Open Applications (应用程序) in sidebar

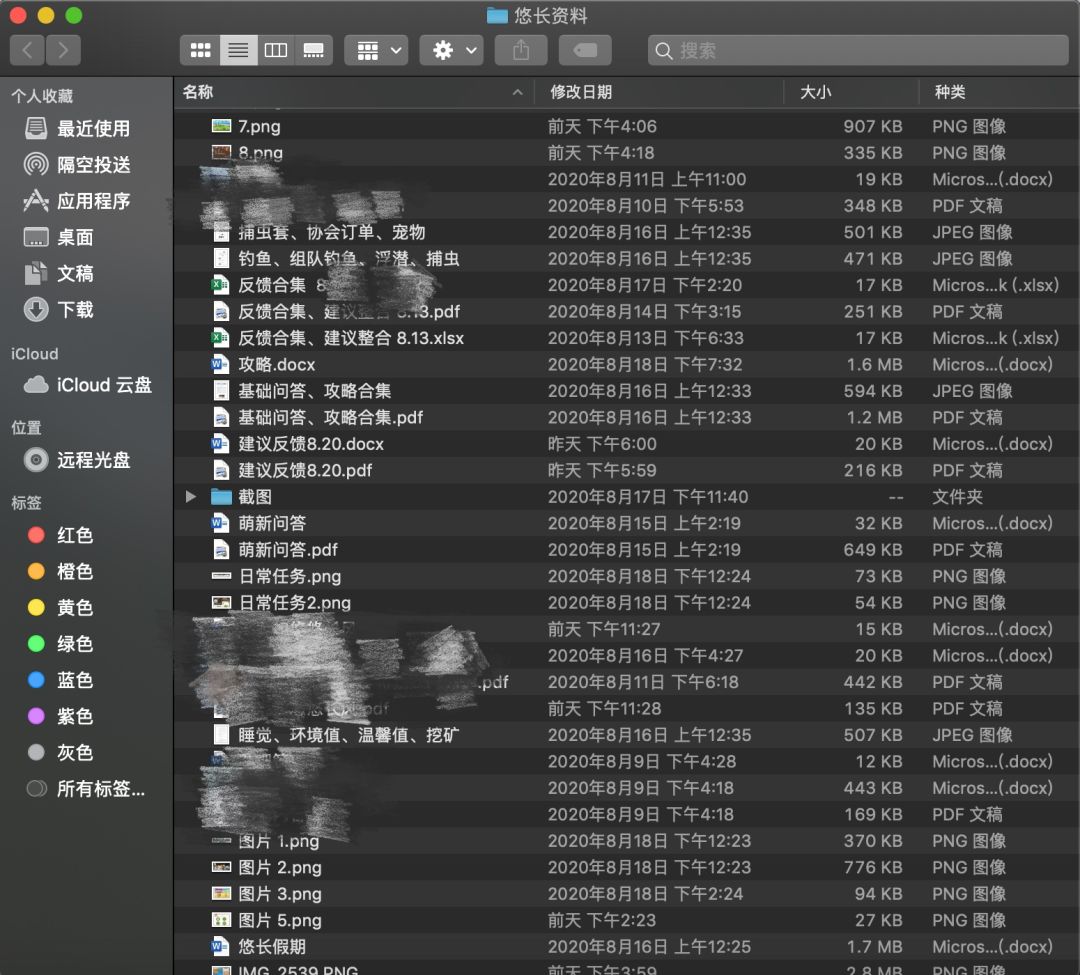pyautogui.click(x=93, y=201)
